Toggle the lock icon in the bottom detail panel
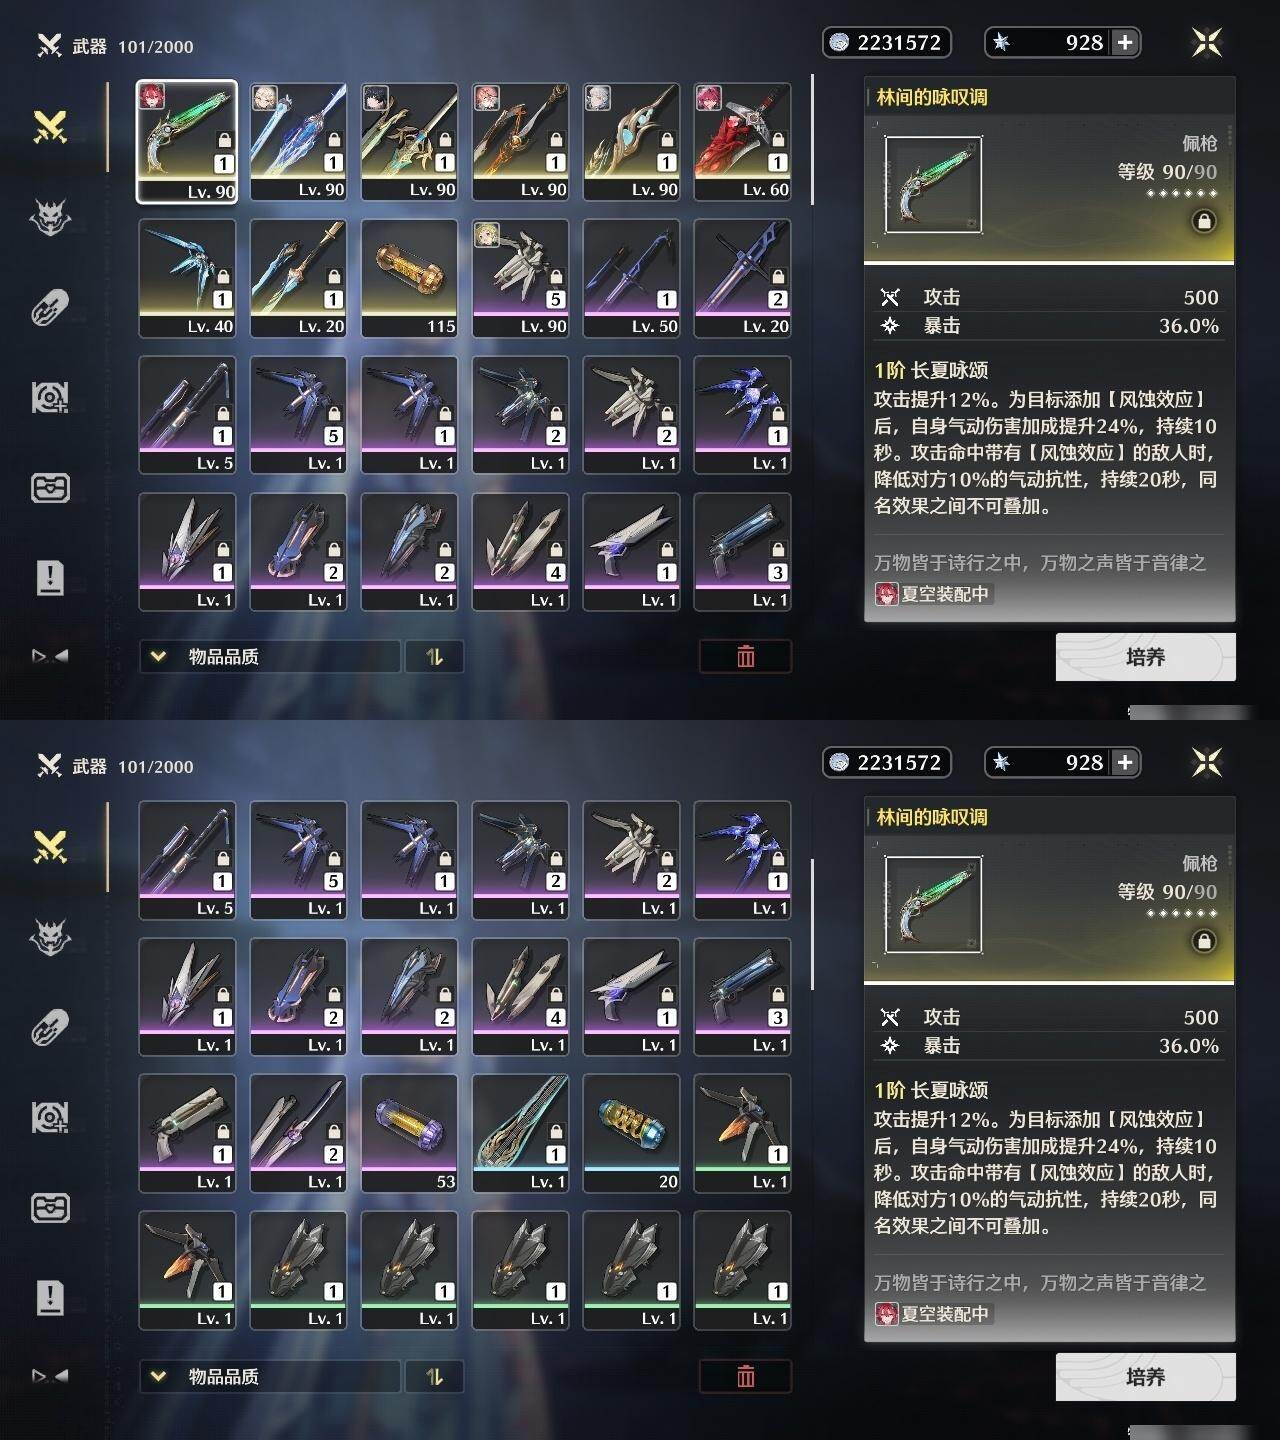The height and width of the screenshot is (1440, 1280). point(1204,941)
